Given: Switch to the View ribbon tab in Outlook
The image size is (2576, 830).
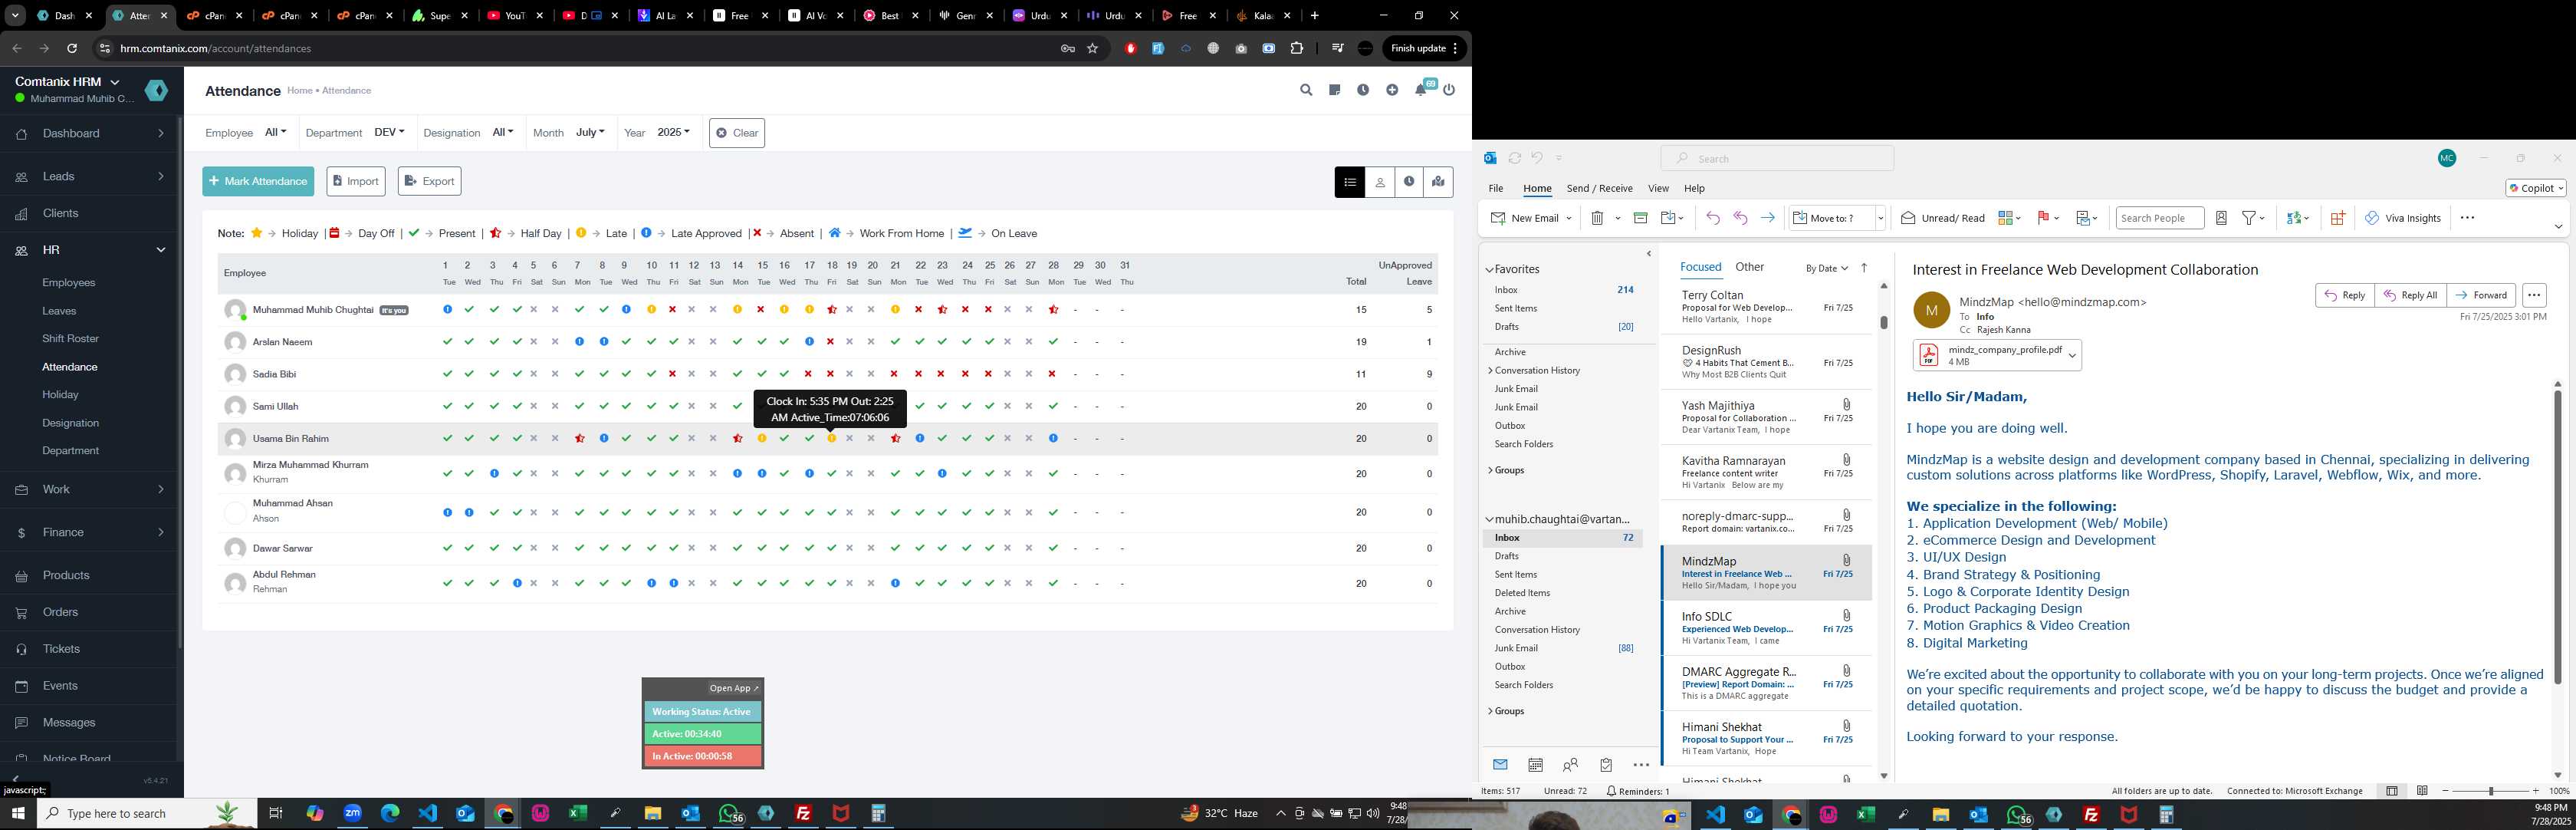Looking at the screenshot, I should click(x=1658, y=188).
